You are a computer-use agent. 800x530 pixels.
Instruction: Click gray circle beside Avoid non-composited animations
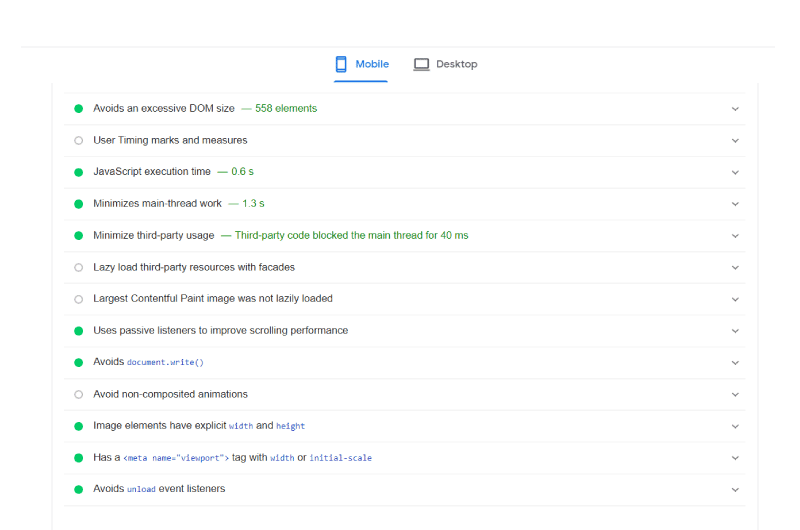click(x=79, y=394)
